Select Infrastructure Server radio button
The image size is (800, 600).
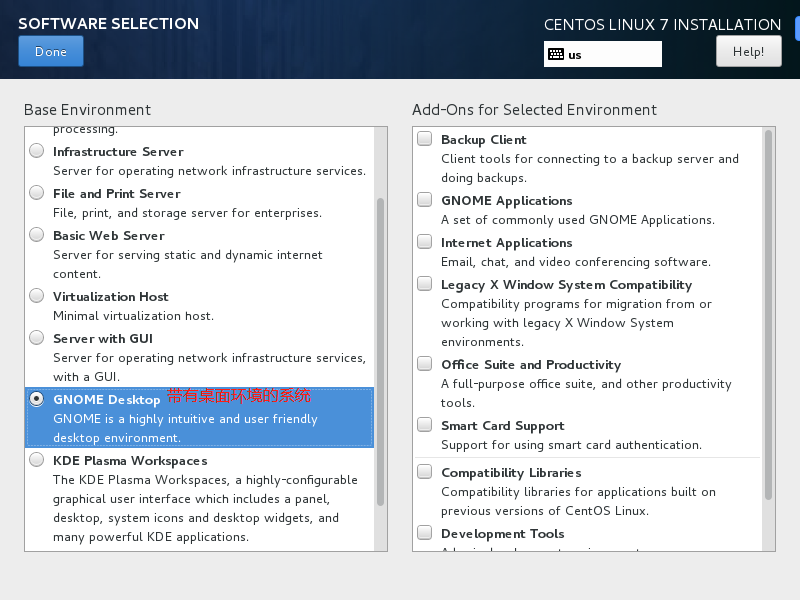[37, 151]
